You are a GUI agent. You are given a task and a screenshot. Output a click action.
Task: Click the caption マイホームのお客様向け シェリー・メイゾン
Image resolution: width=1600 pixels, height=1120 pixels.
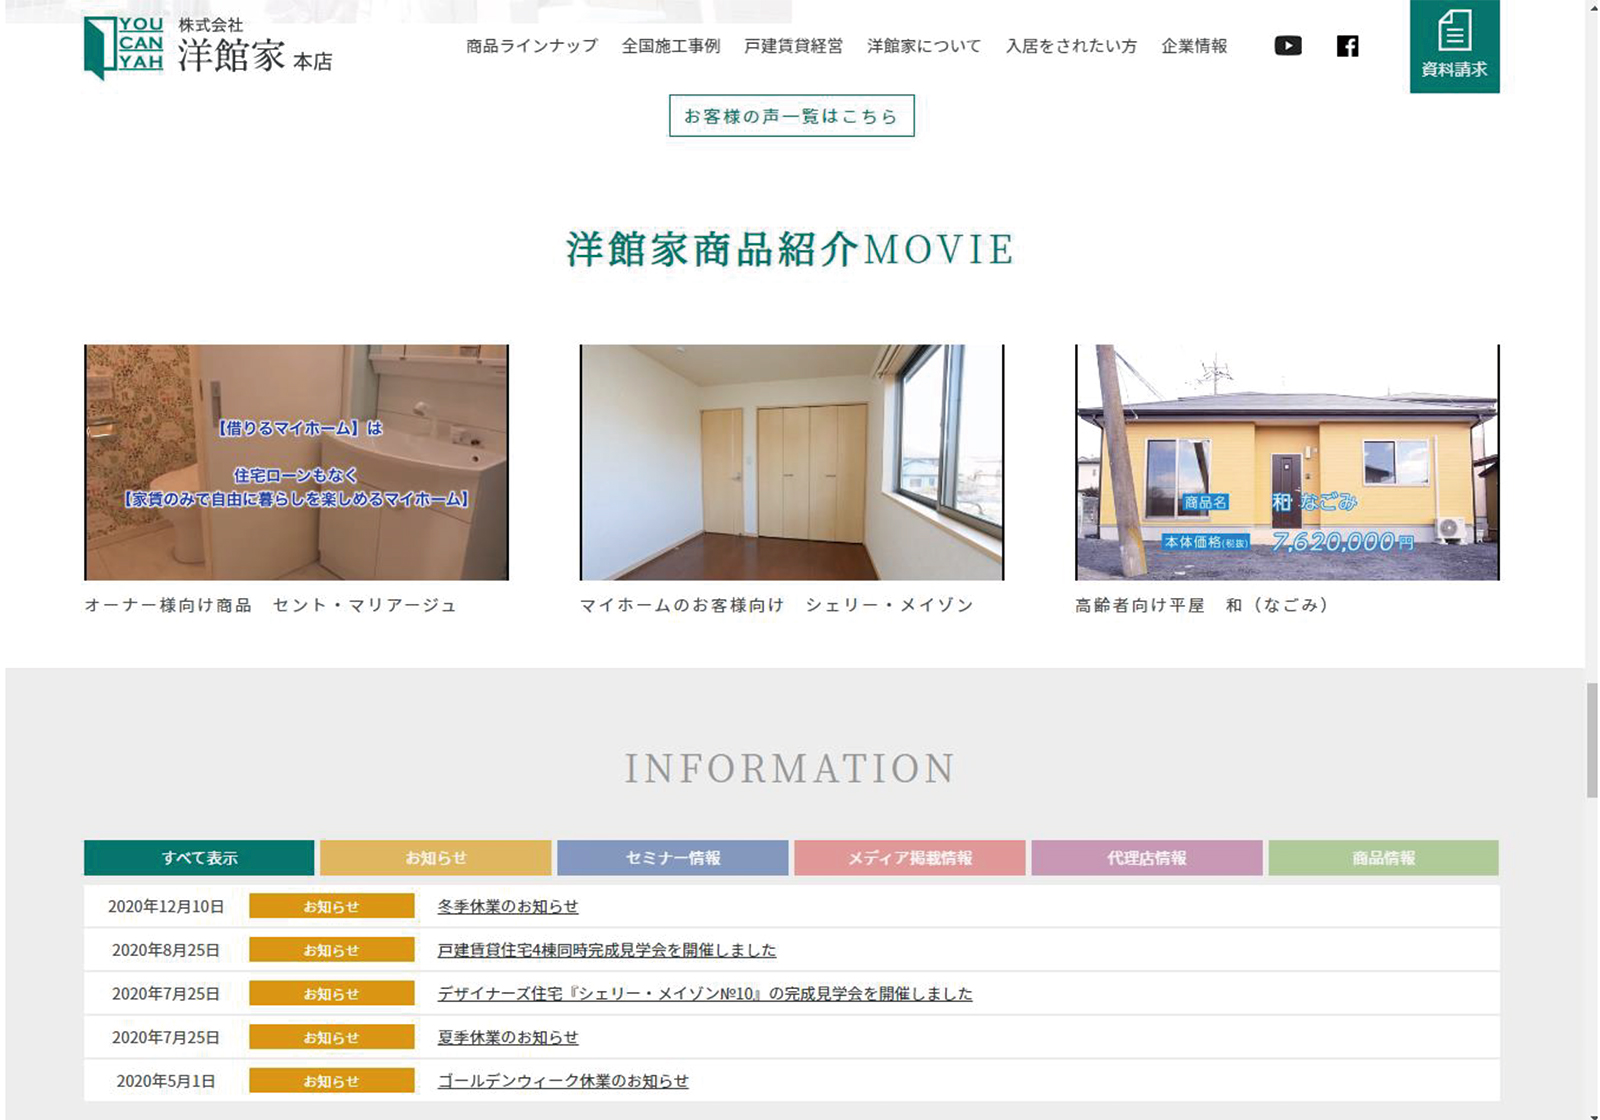(777, 605)
